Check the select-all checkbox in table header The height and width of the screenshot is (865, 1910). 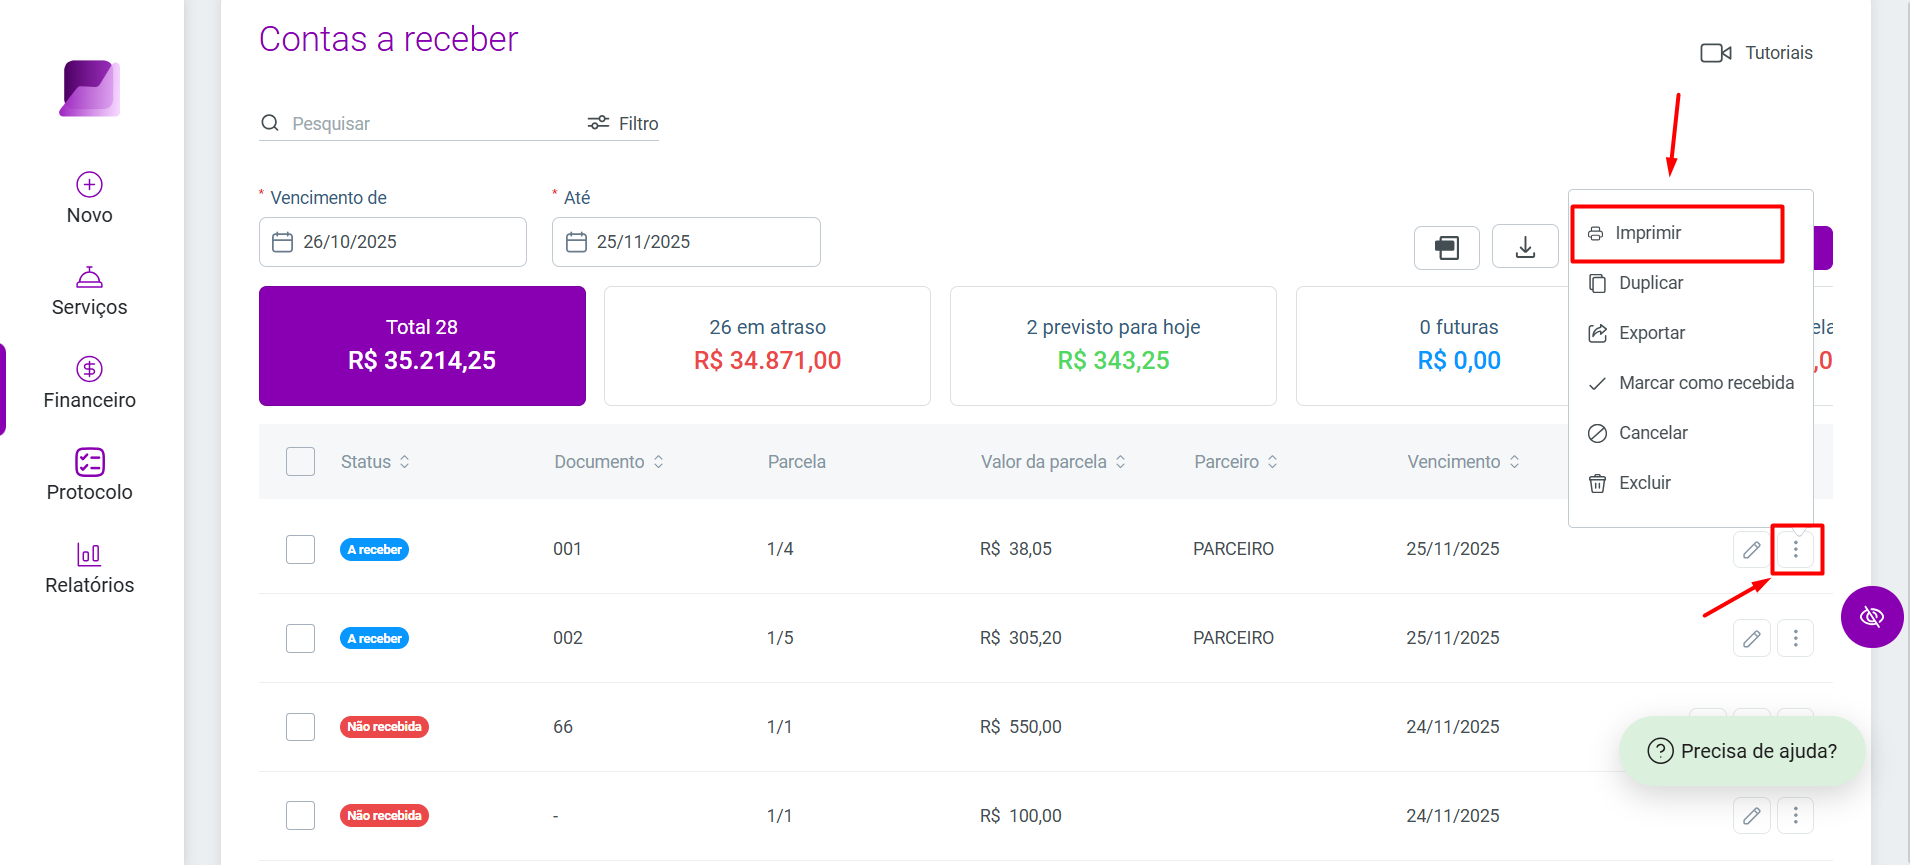300,461
